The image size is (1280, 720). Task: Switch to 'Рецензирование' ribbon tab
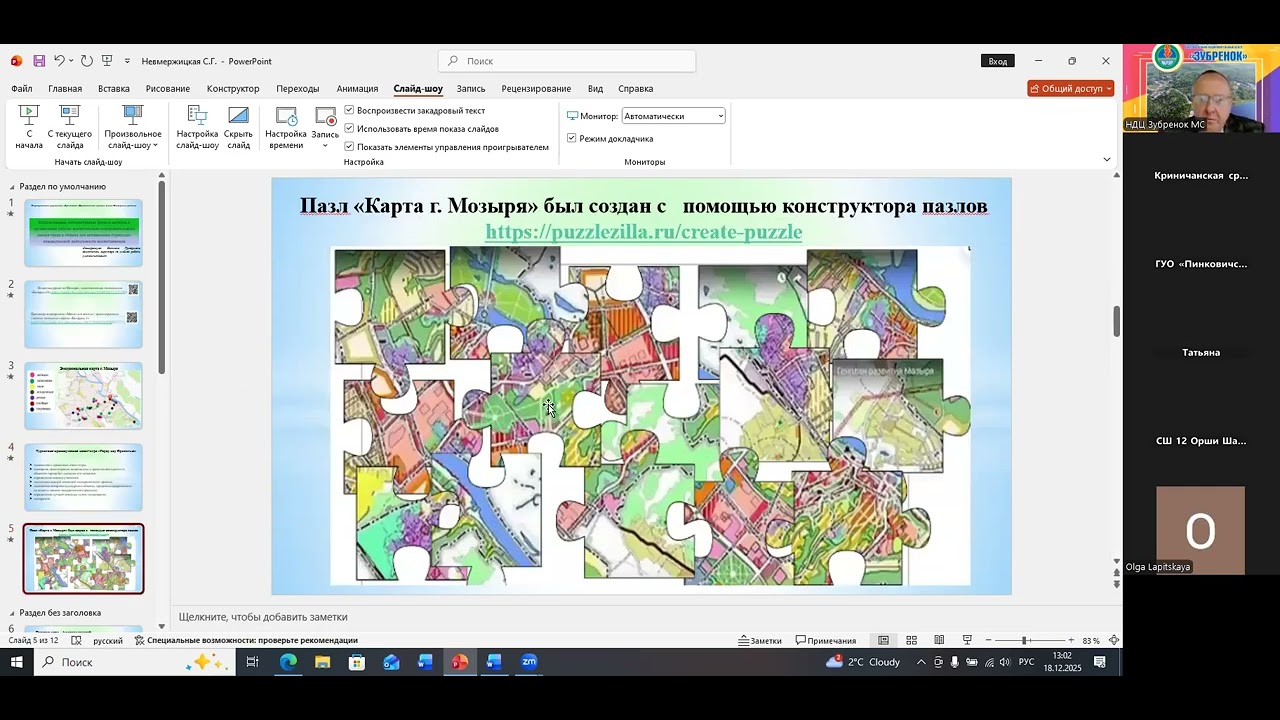[x=536, y=88]
